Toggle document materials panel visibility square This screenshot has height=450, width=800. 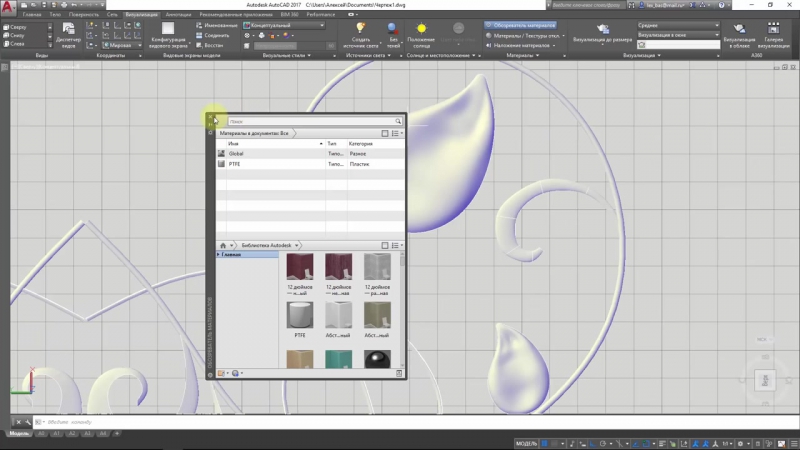[385, 133]
